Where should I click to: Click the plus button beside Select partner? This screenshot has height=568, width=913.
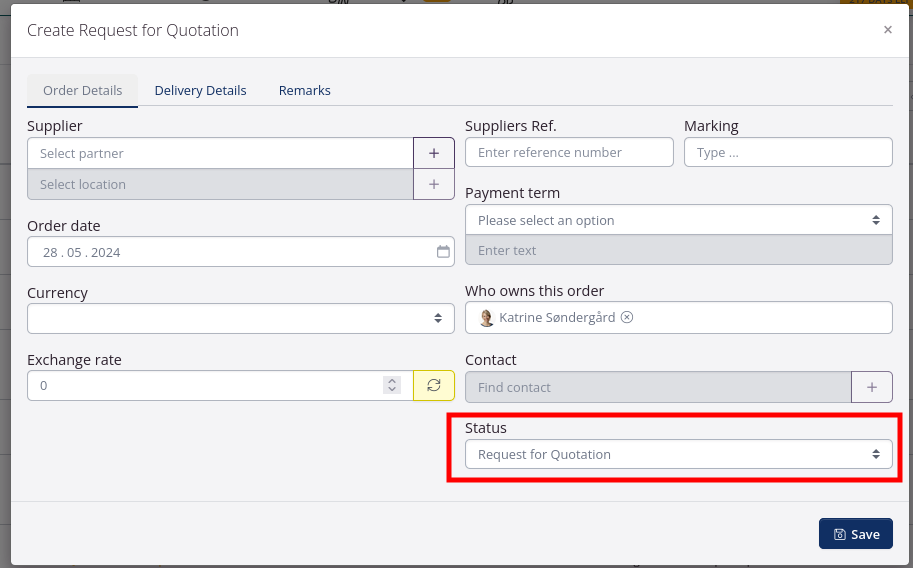tap(434, 153)
